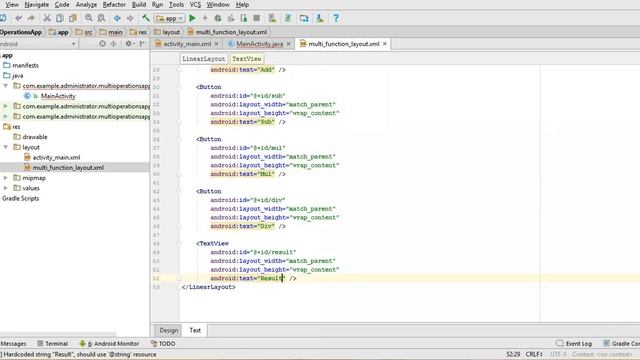Navigate forward with the right arrow

[130, 18]
